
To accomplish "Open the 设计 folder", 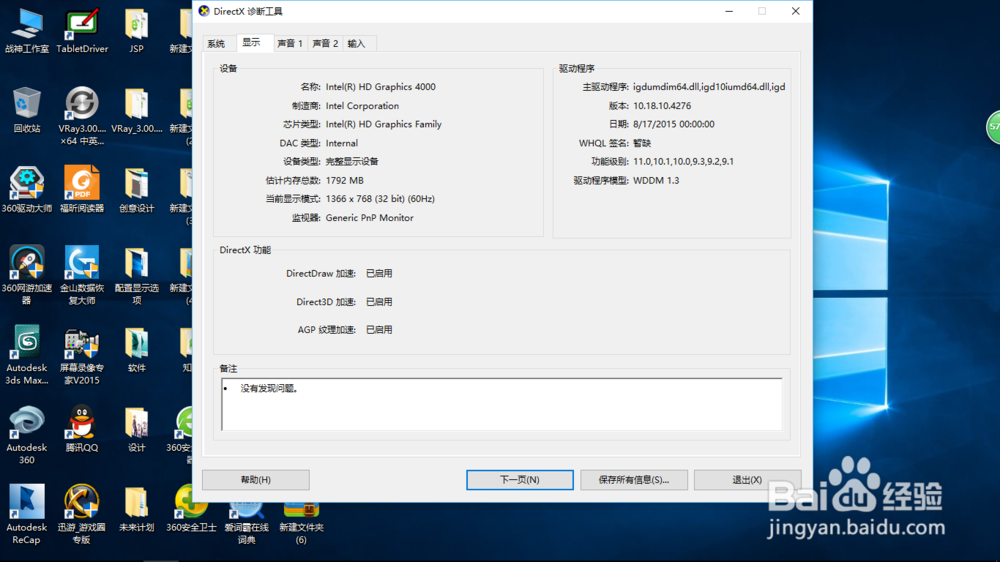I will pyautogui.click(x=136, y=429).
